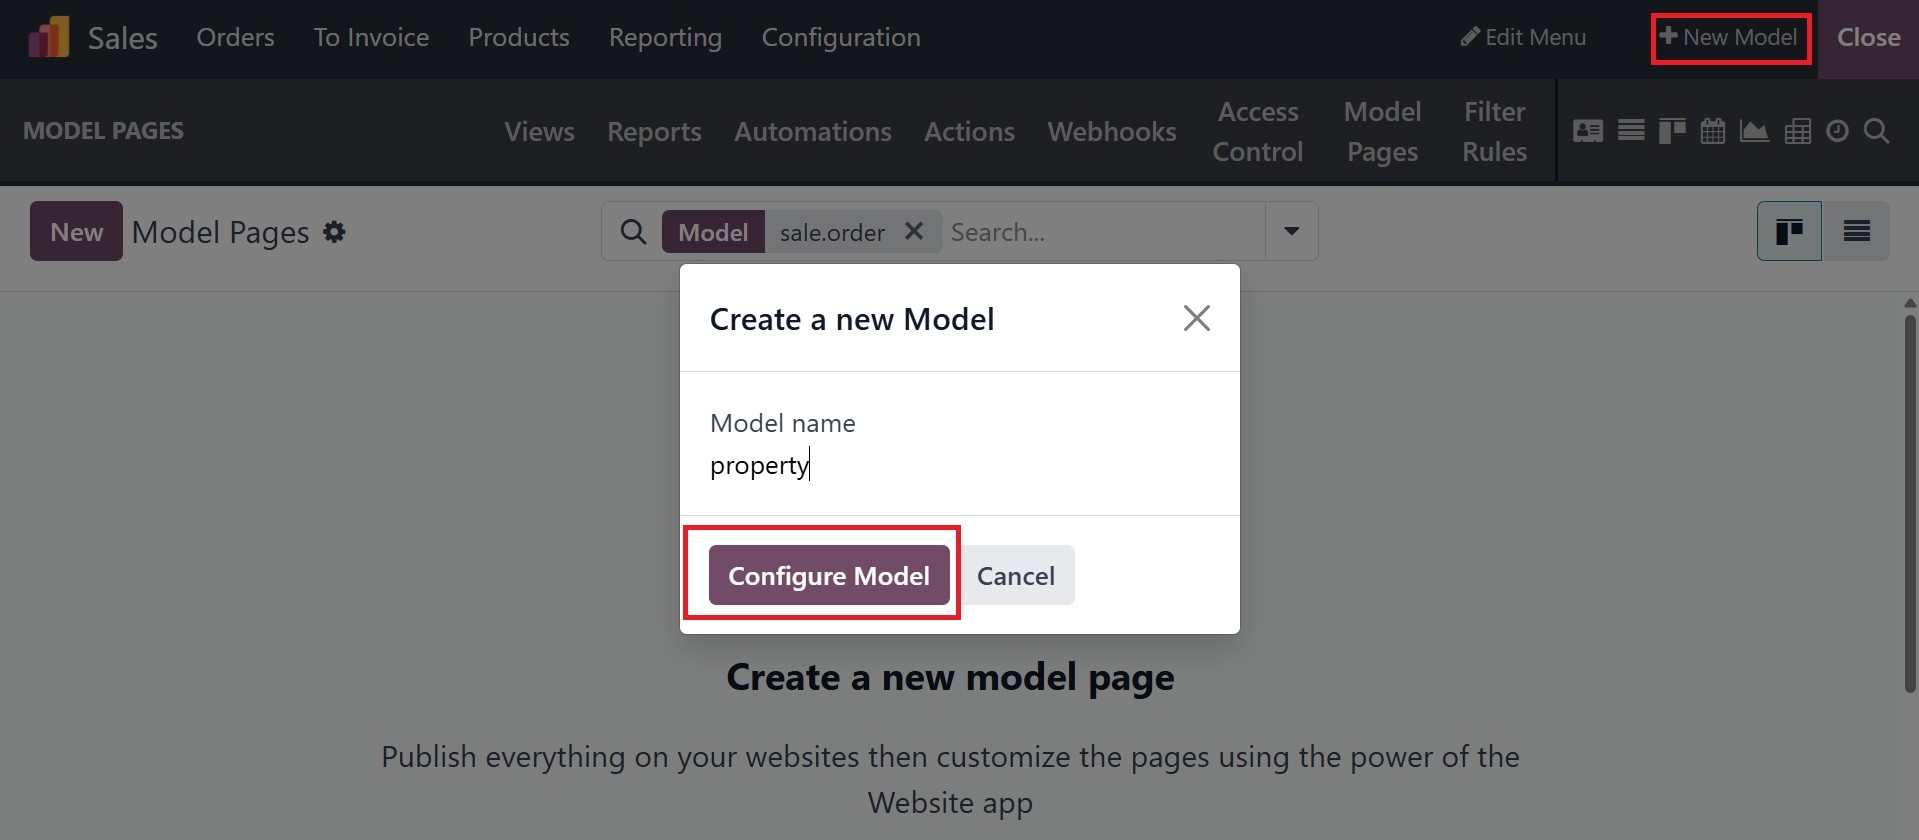Click the Model name input field

958,466
